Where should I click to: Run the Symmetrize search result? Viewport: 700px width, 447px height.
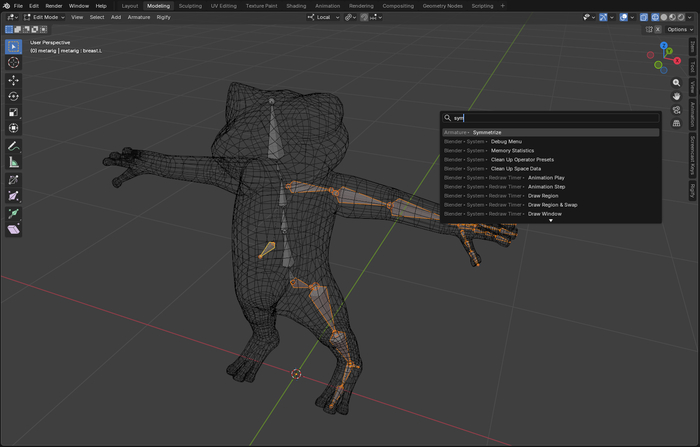tap(487, 132)
